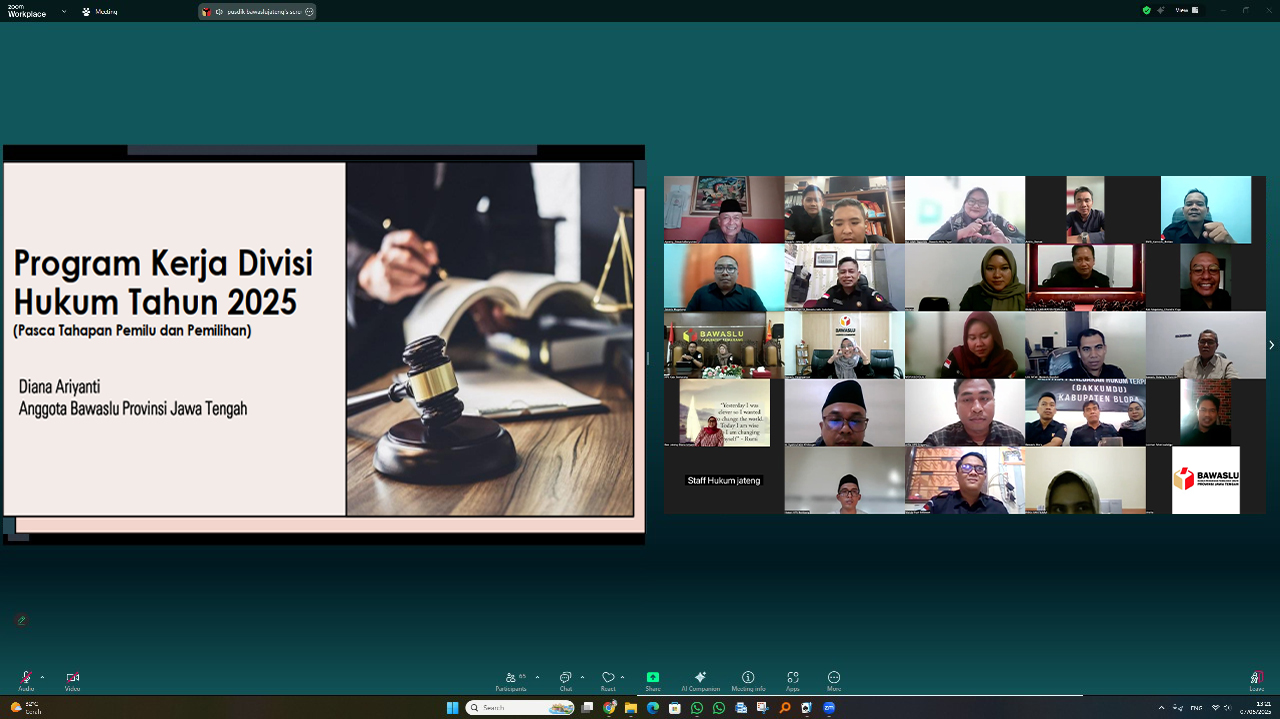
Task: Open the More options menu
Action: pos(834,680)
